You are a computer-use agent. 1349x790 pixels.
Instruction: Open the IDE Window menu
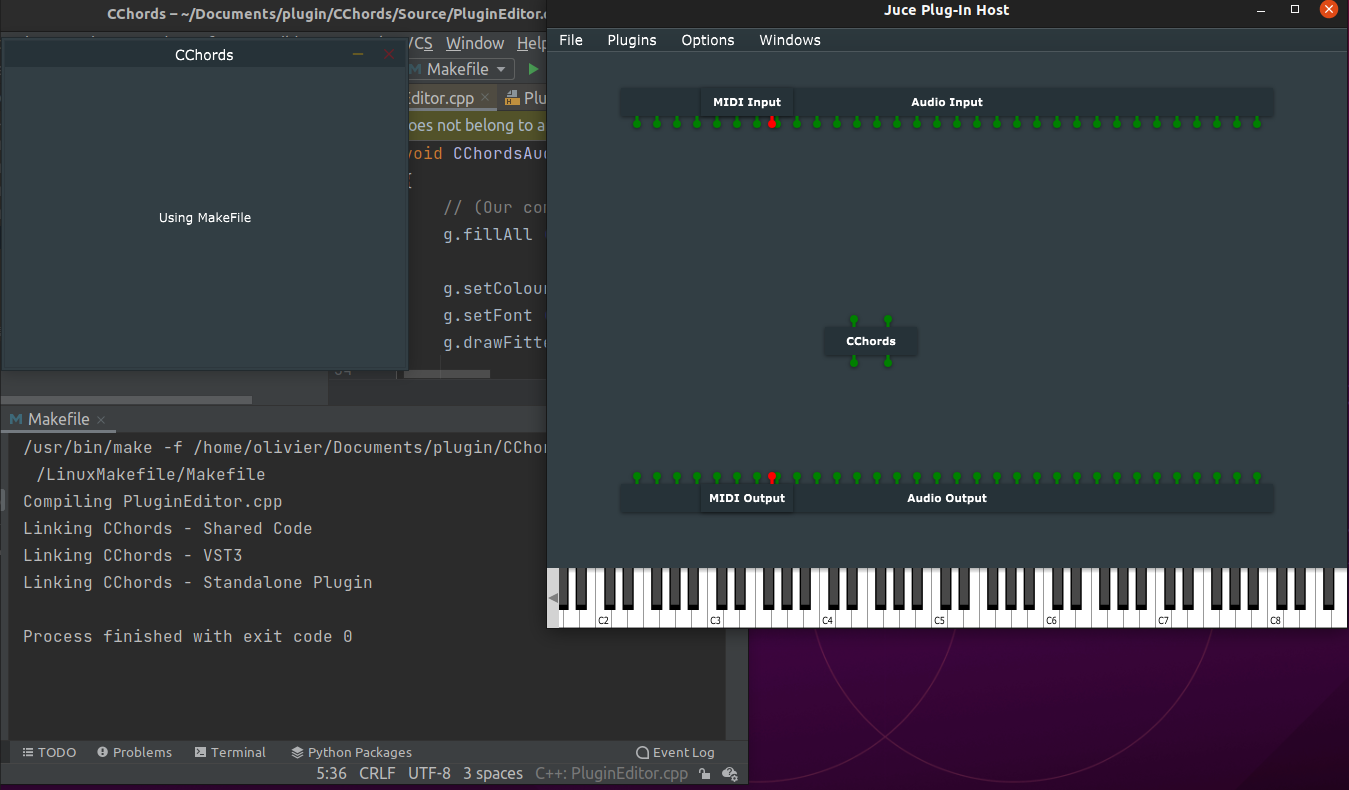(x=475, y=43)
